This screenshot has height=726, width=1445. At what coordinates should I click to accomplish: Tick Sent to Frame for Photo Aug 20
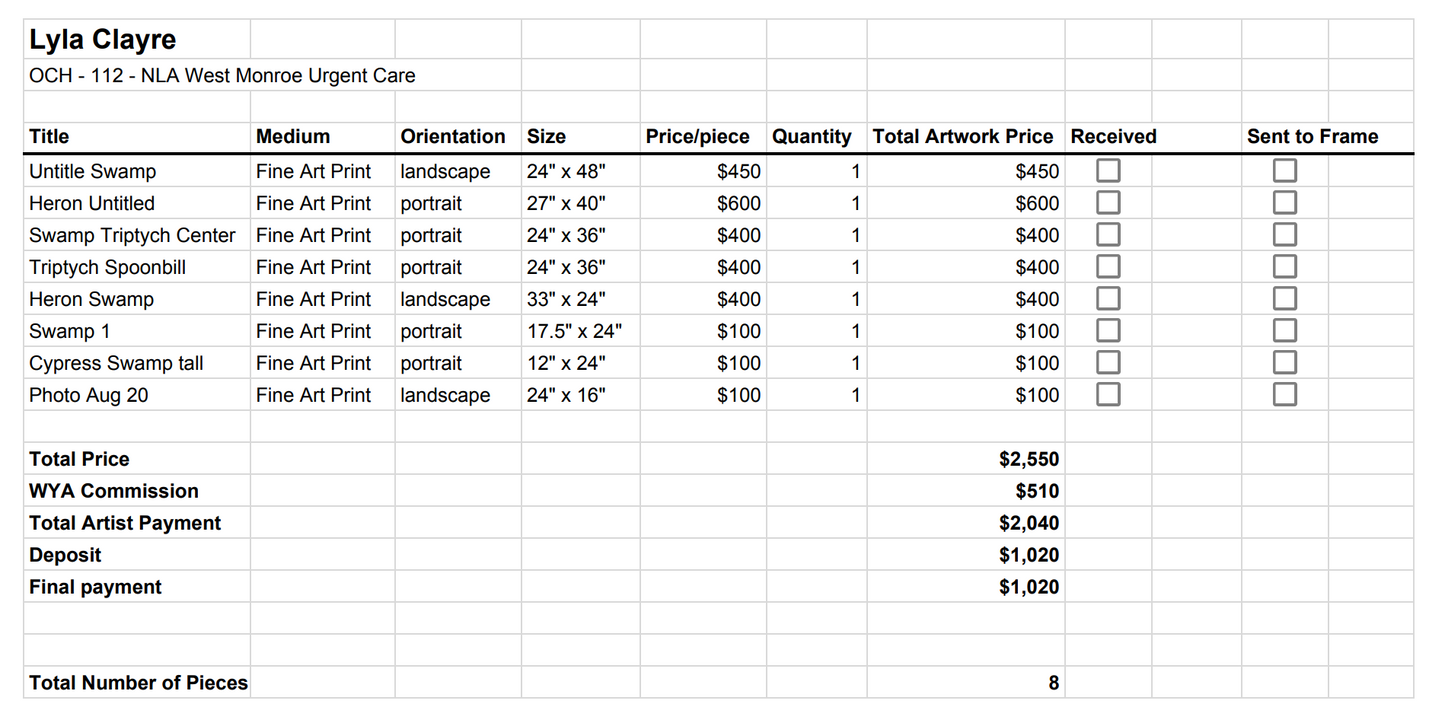point(1285,394)
